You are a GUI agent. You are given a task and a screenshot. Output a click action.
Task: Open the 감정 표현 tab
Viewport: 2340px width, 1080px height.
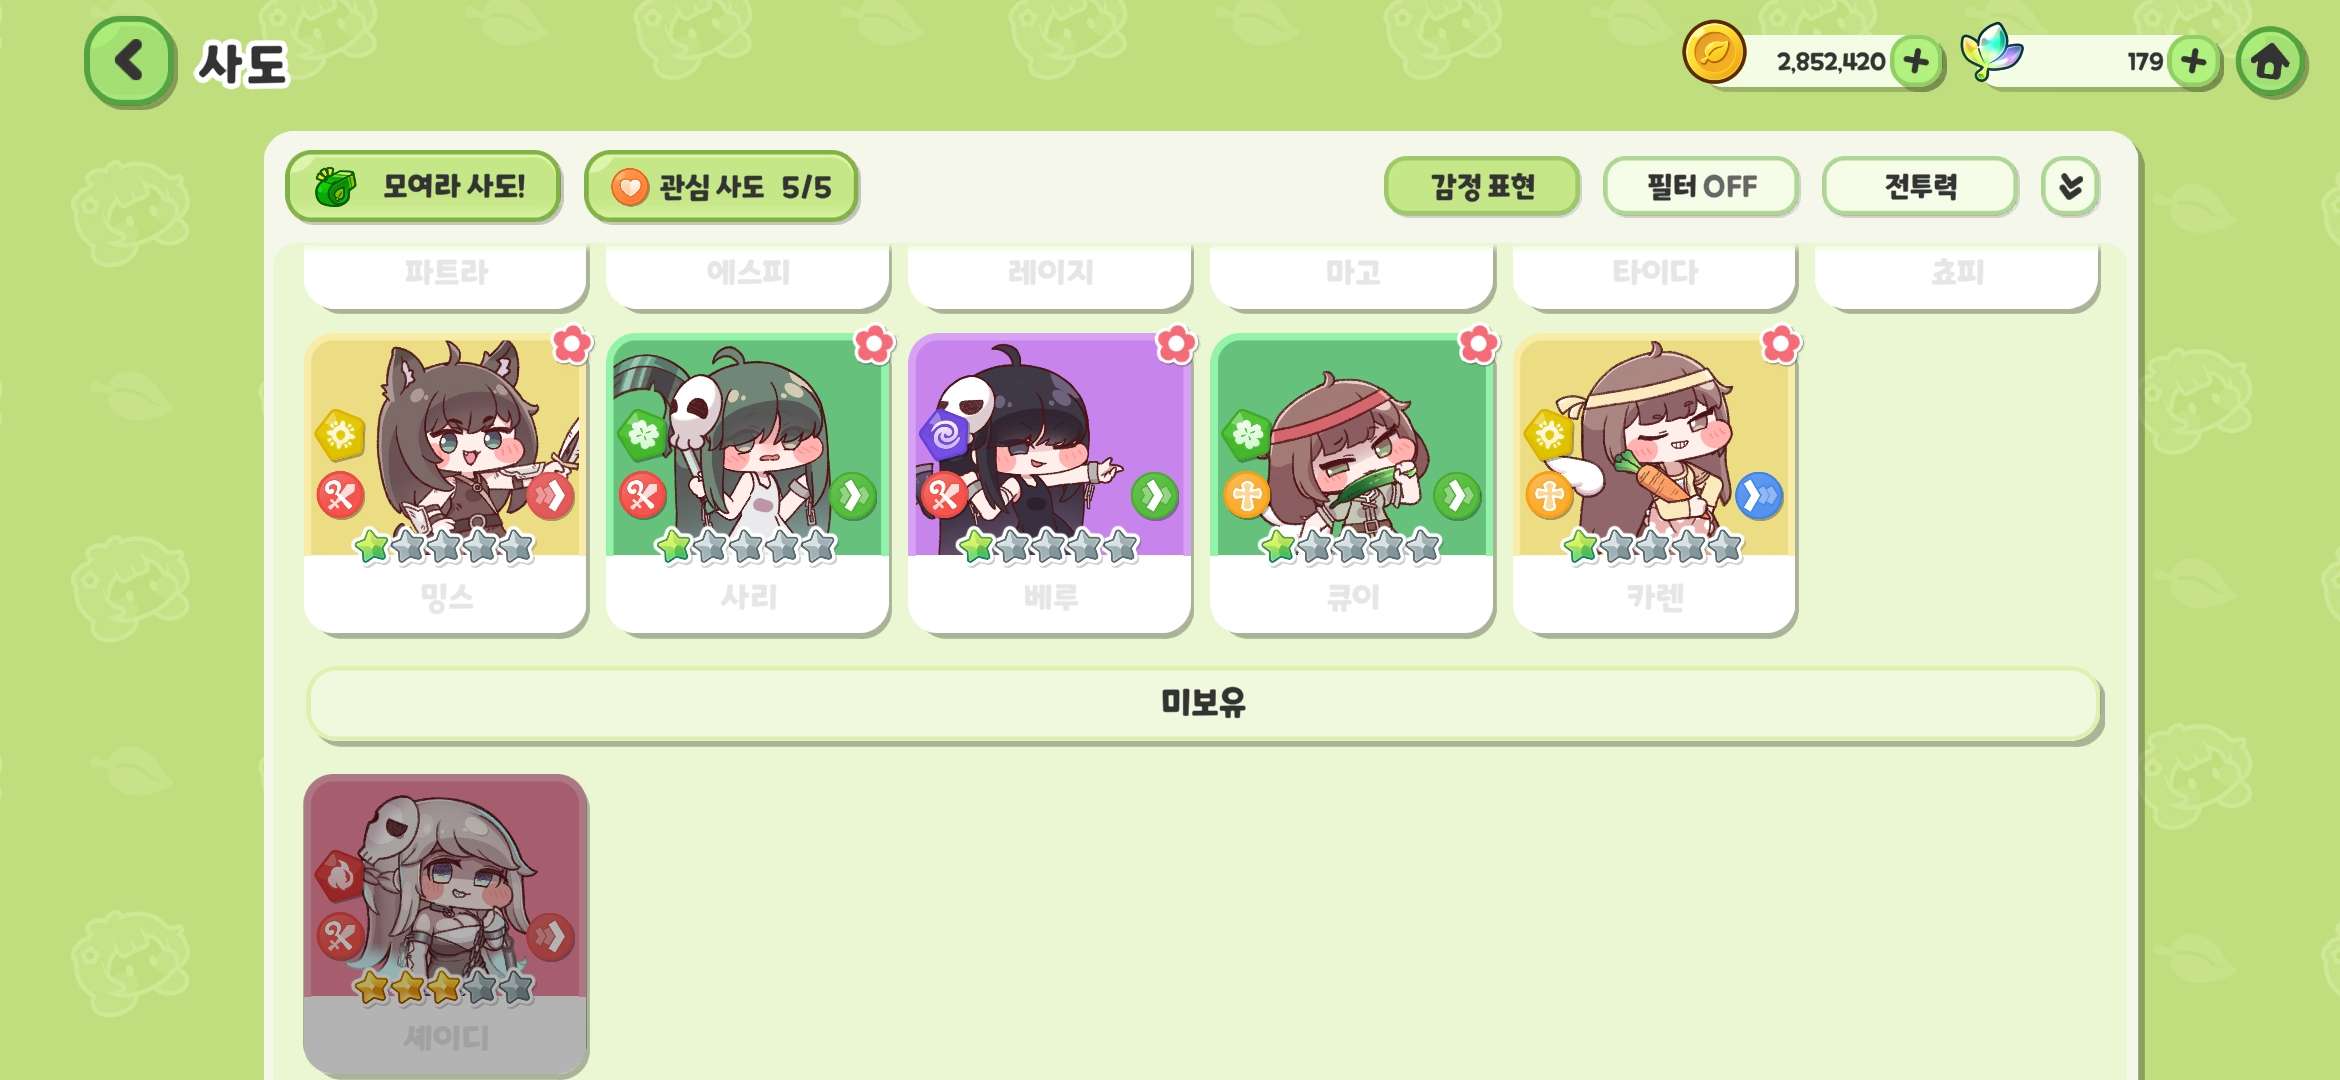click(x=1482, y=187)
